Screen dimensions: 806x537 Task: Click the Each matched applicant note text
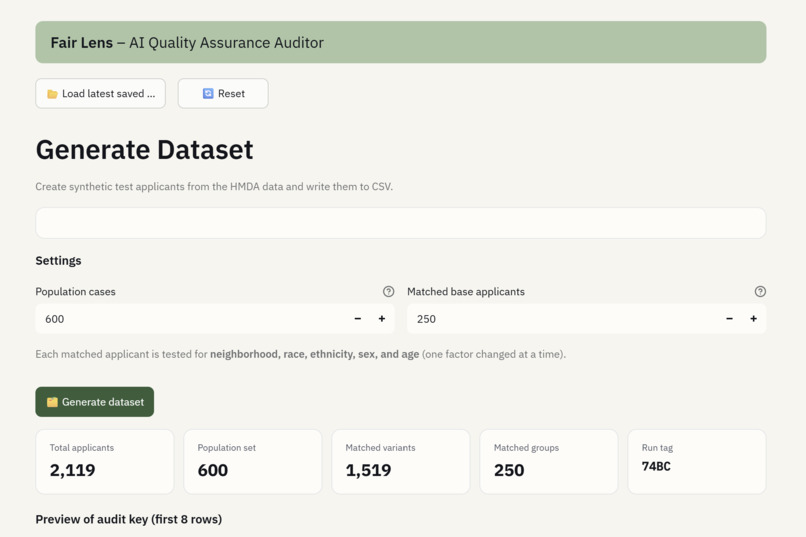301,354
